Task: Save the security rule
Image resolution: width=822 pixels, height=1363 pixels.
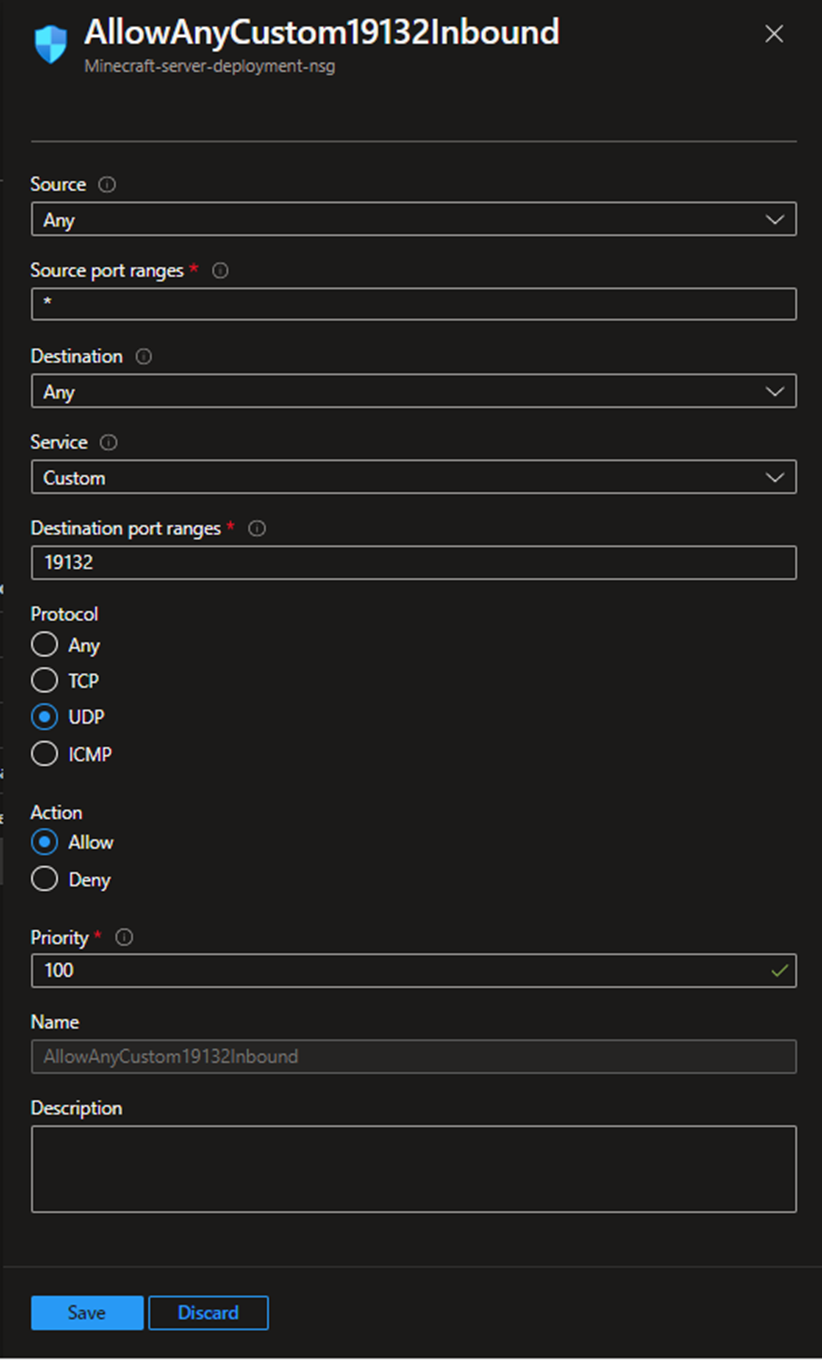Action: tap(87, 1313)
